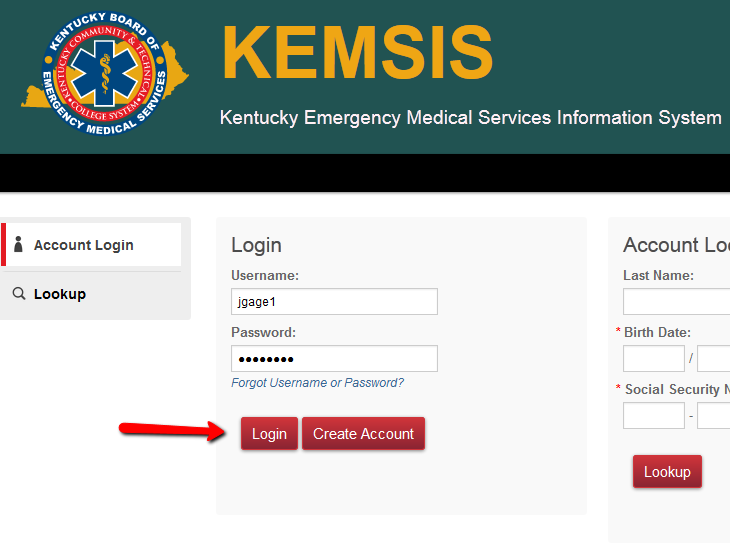This screenshot has height=560, width=730.
Task: Click the second Birth Date box after the slash
Action: click(714, 358)
